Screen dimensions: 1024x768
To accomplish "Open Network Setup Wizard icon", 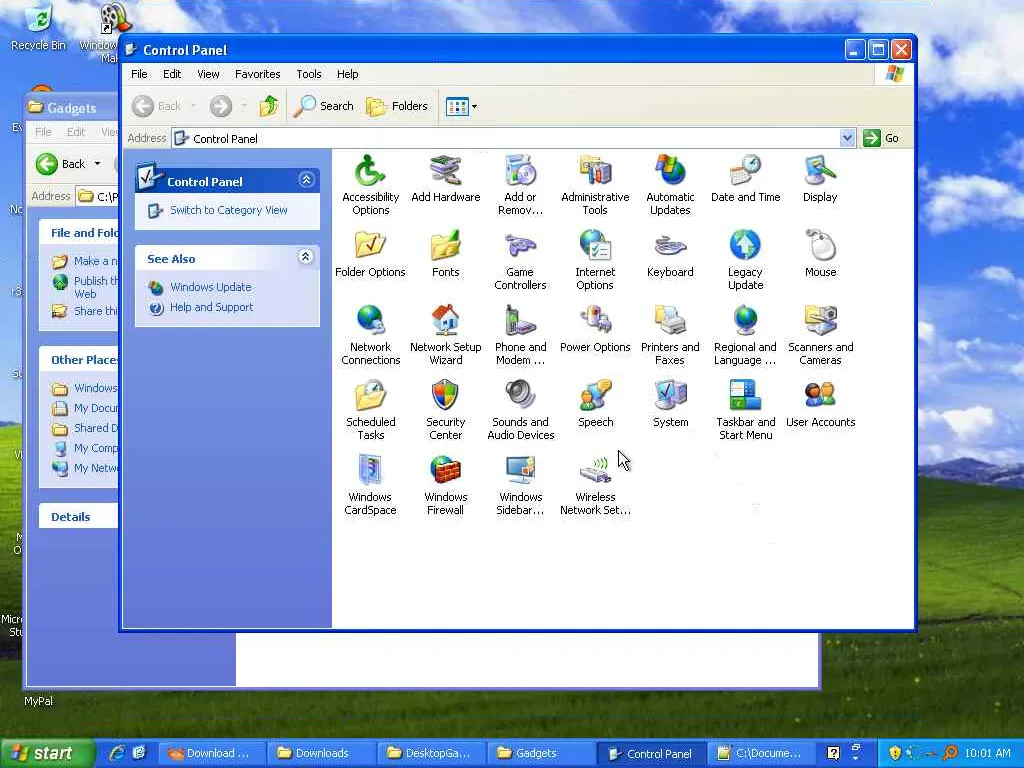I will click(445, 336).
